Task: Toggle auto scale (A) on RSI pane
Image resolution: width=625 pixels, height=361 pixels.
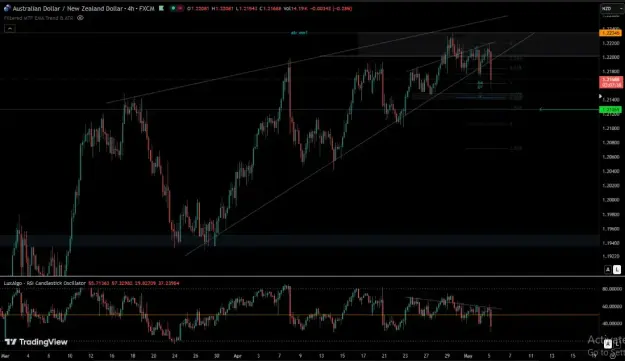Action: [607, 343]
